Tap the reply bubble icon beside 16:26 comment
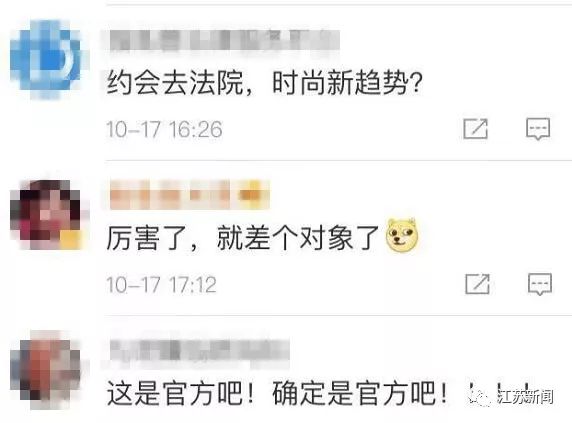This screenshot has height=423, width=572. click(538, 129)
